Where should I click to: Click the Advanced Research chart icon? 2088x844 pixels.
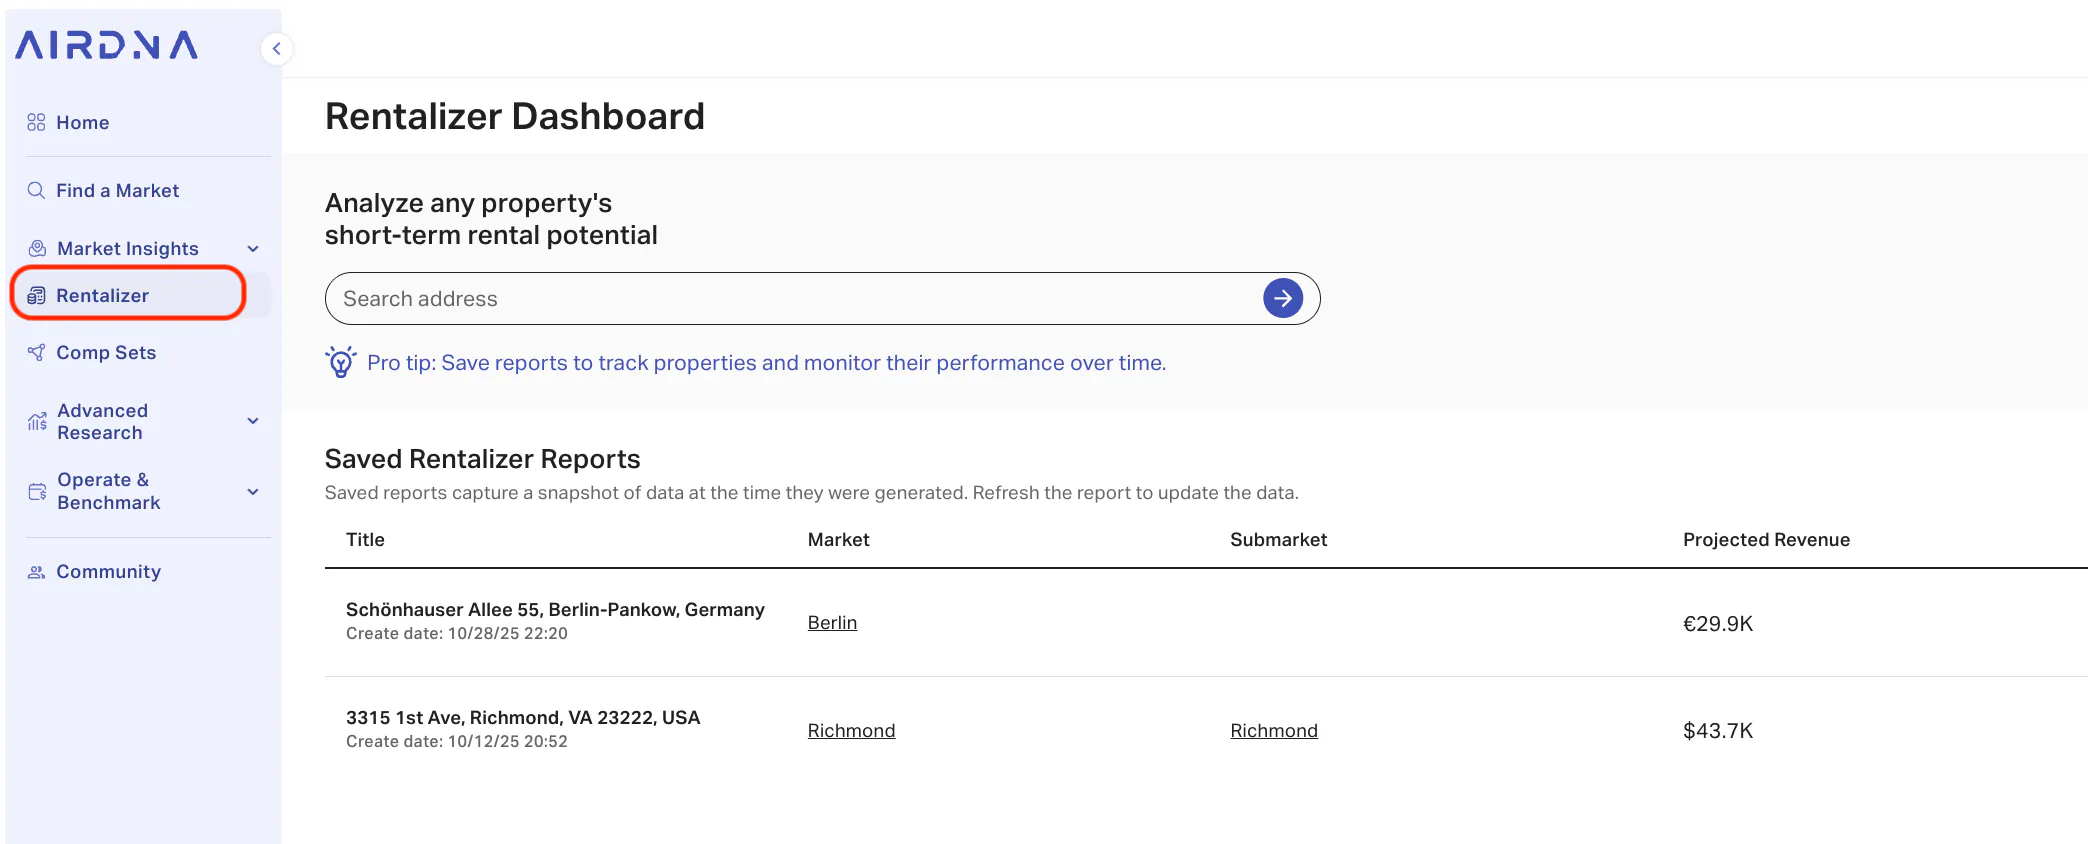(37, 421)
